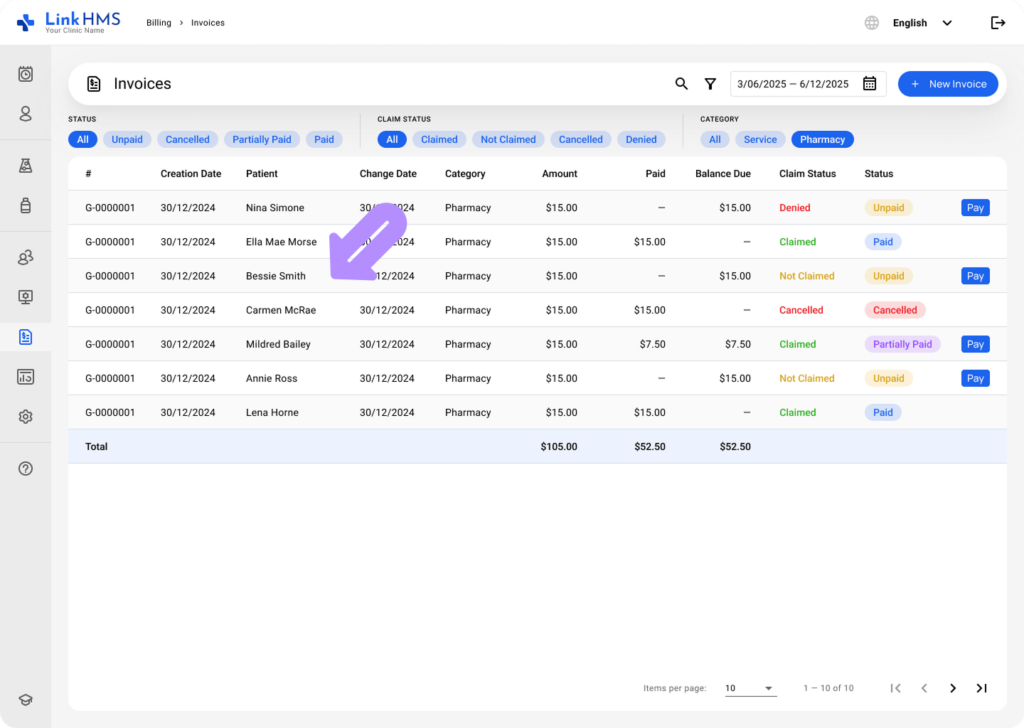Open the laboratory flask sidebar icon
The height and width of the screenshot is (728, 1024).
tap(25, 166)
